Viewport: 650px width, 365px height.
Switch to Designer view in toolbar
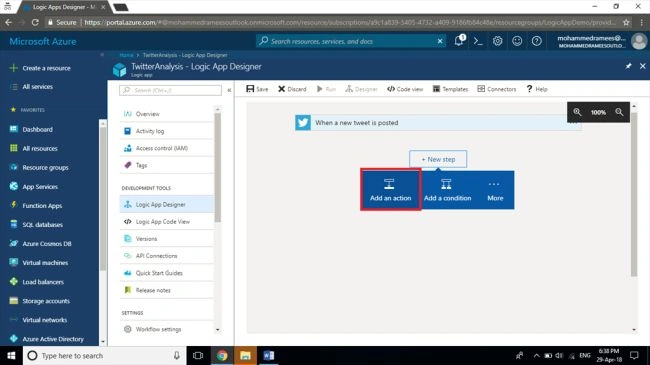[x=361, y=89]
